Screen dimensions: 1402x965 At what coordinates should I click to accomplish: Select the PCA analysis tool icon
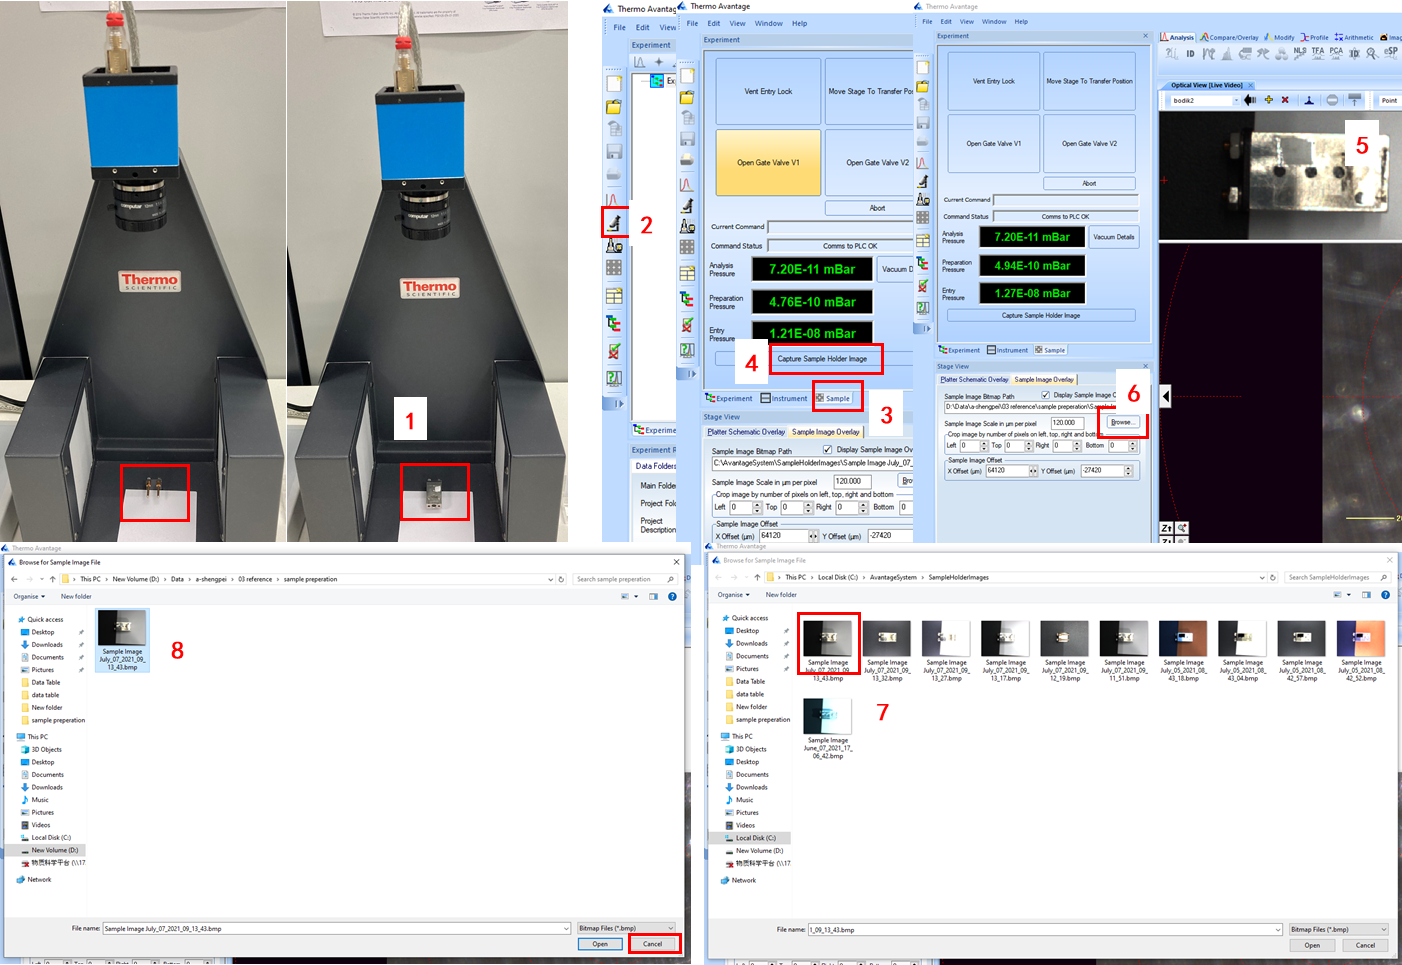1336,53
